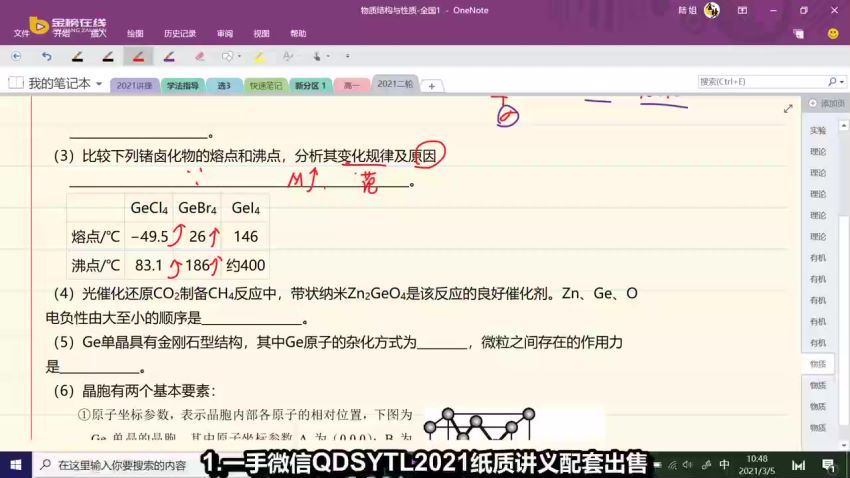
Task: Open the search scope dropdown arrow
Action: tap(842, 82)
